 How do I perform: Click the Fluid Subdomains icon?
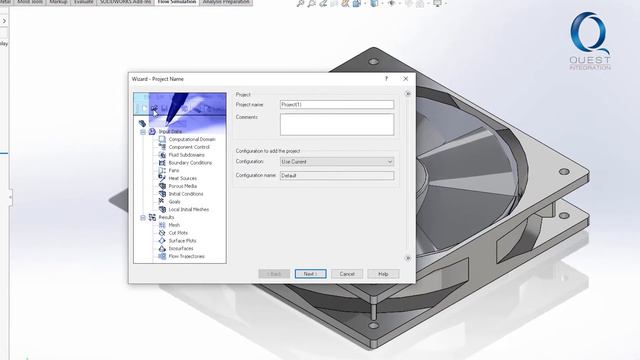162,155
